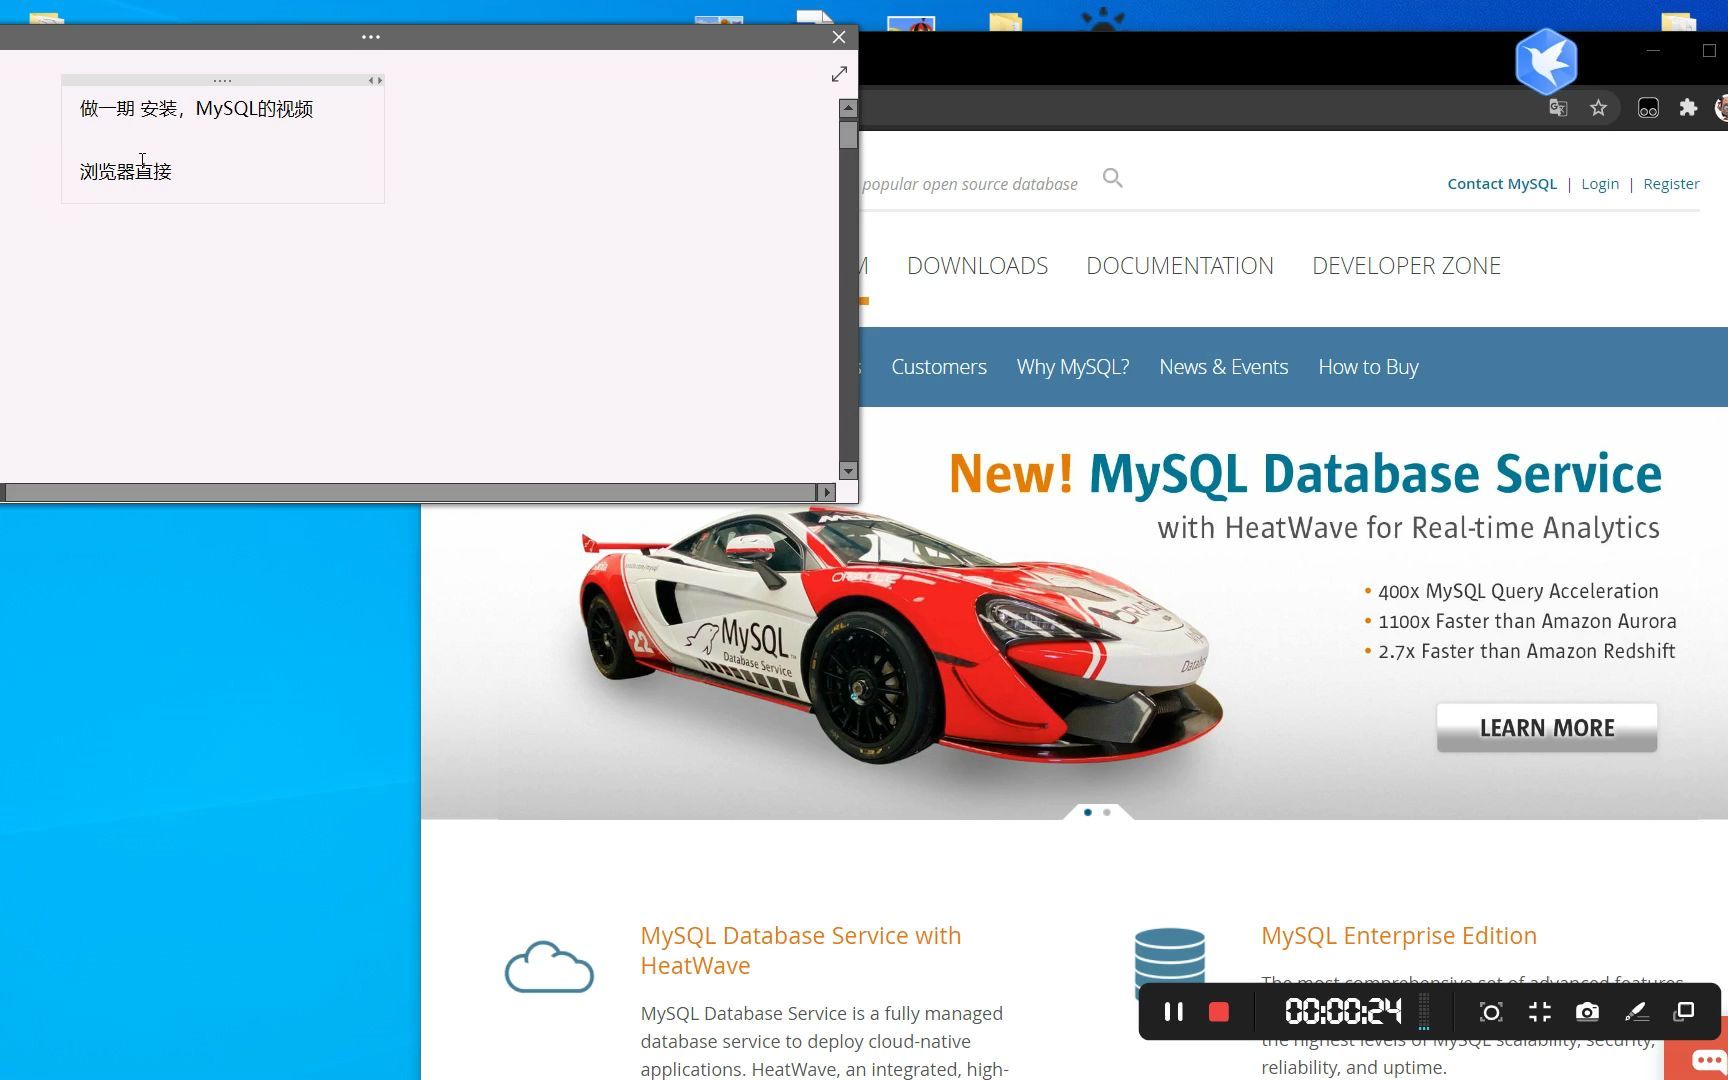Open the region capture icon in recorder toolbar
The height and width of the screenshot is (1080, 1728).
[x=1491, y=1012]
